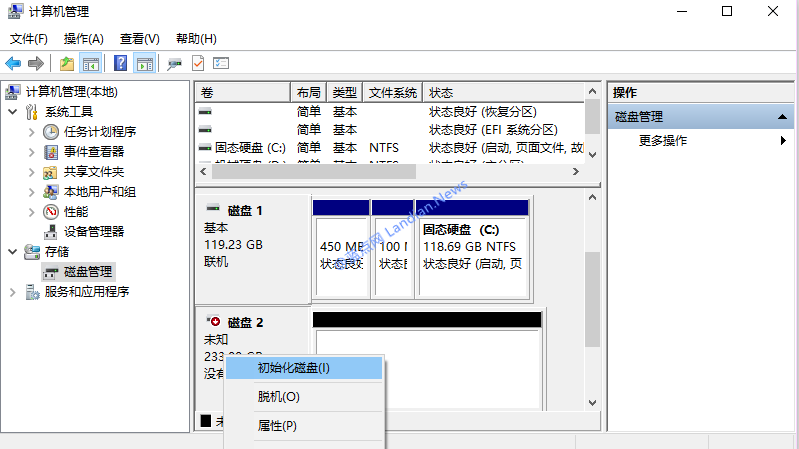The height and width of the screenshot is (449, 799).
Task: Select the EFI 系统分区 volume row
Action: coord(390,129)
